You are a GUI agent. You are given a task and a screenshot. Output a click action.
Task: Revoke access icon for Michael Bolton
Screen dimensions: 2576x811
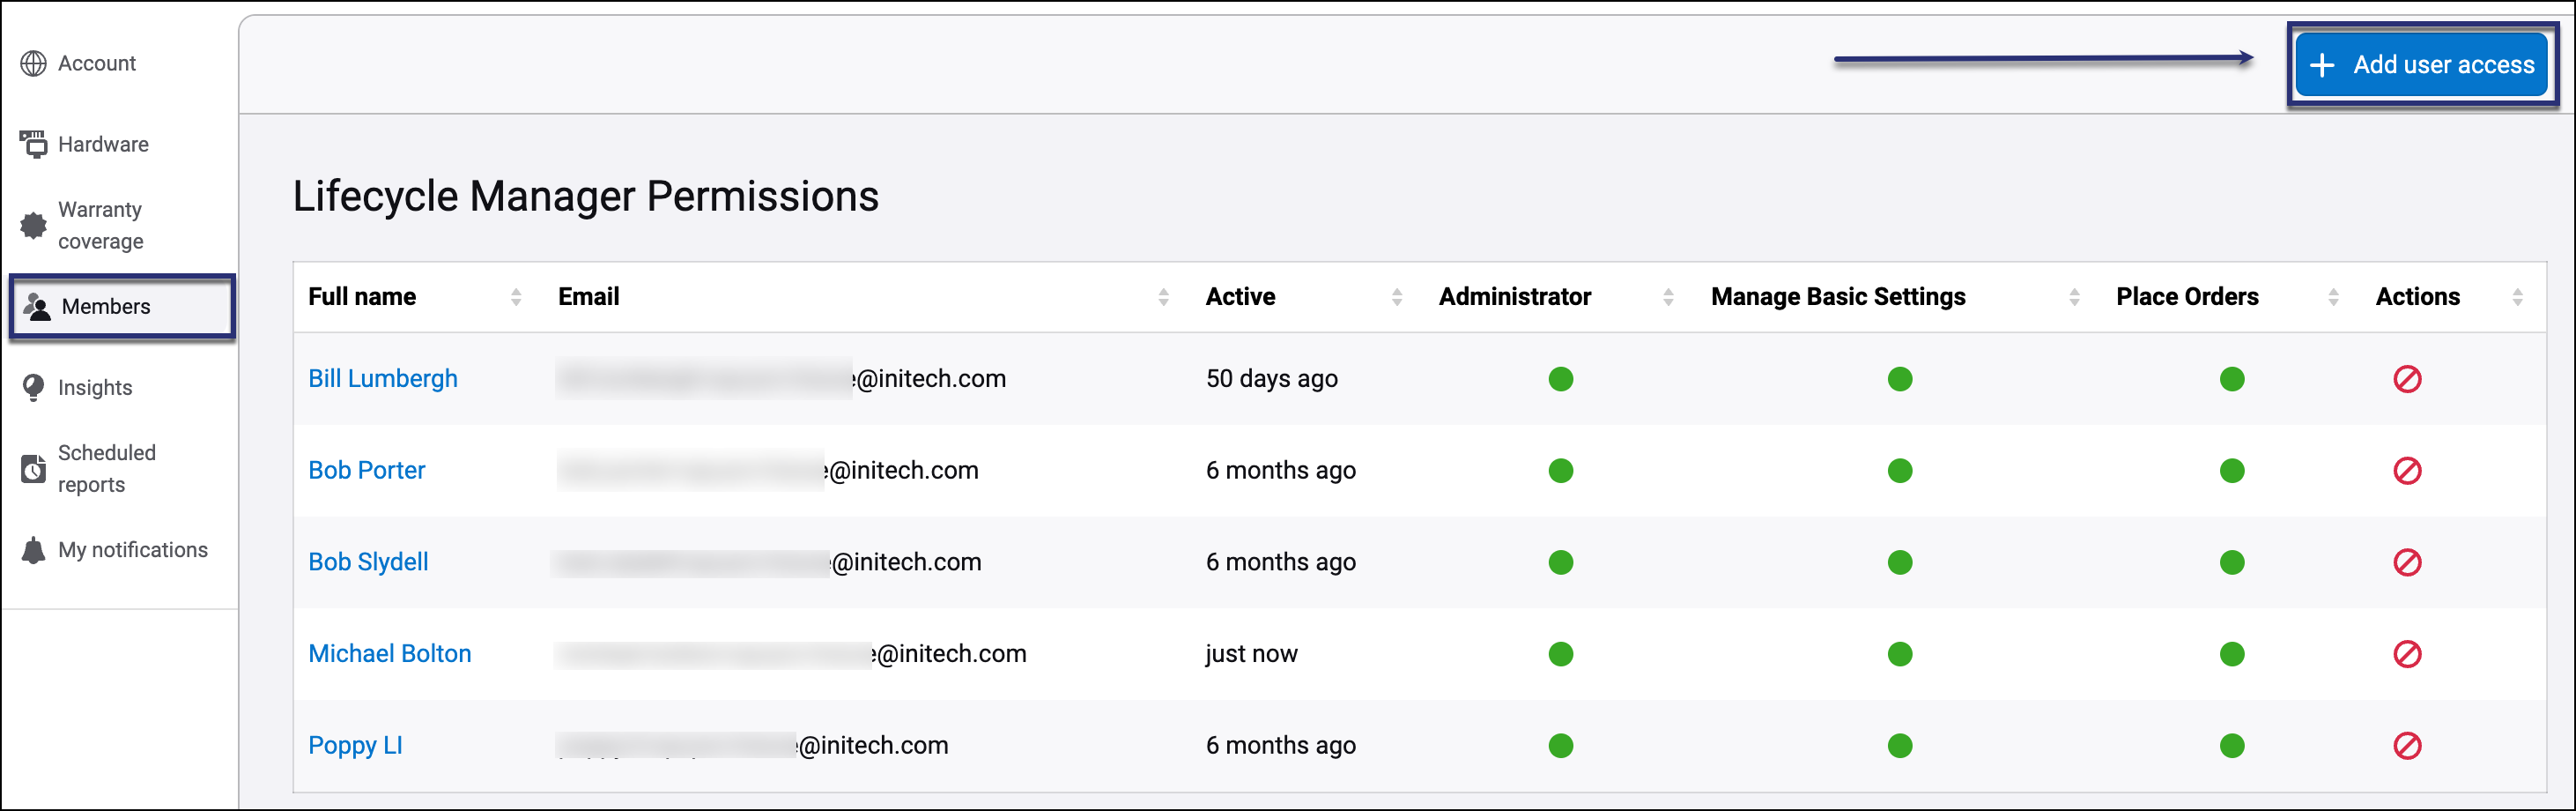pos(2407,654)
